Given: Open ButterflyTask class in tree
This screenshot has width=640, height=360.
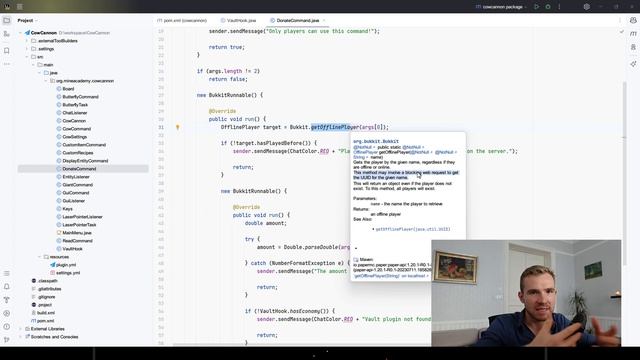Looking at the screenshot, I should [75, 105].
